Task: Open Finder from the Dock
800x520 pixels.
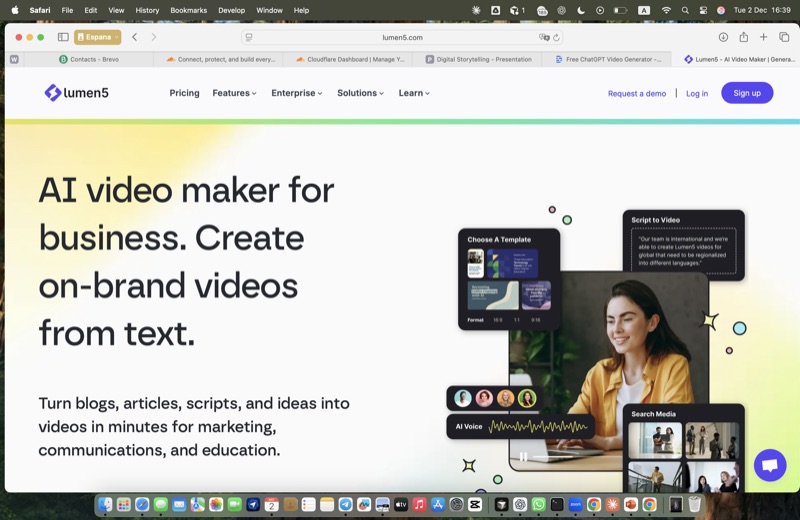Action: click(x=105, y=505)
